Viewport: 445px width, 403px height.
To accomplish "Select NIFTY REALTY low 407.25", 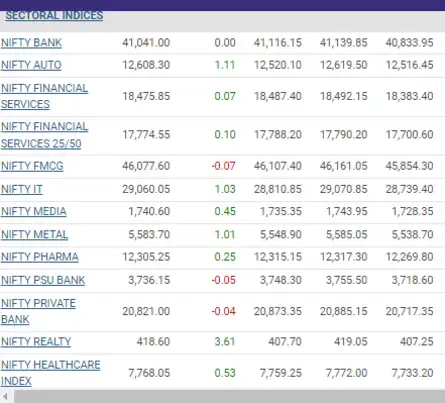I will pyautogui.click(x=417, y=341).
